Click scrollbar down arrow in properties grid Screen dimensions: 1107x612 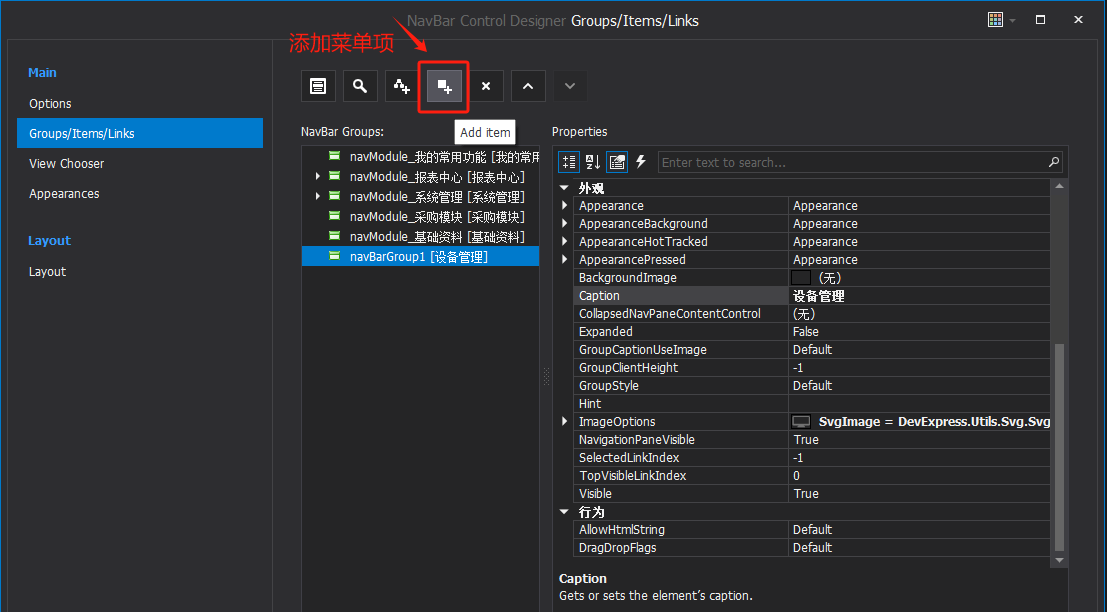point(1059,560)
